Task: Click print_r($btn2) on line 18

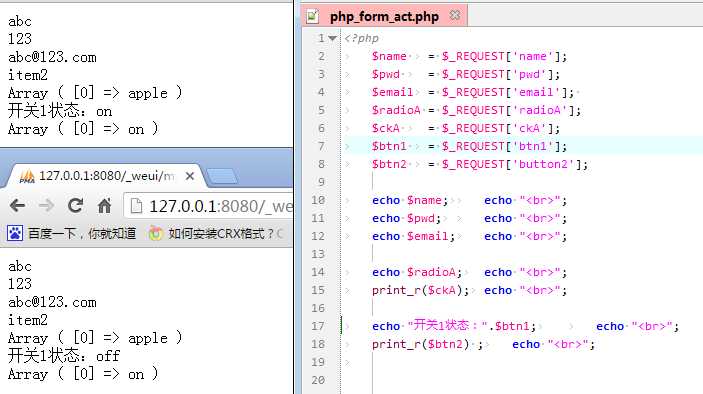Action: pyautogui.click(x=421, y=344)
